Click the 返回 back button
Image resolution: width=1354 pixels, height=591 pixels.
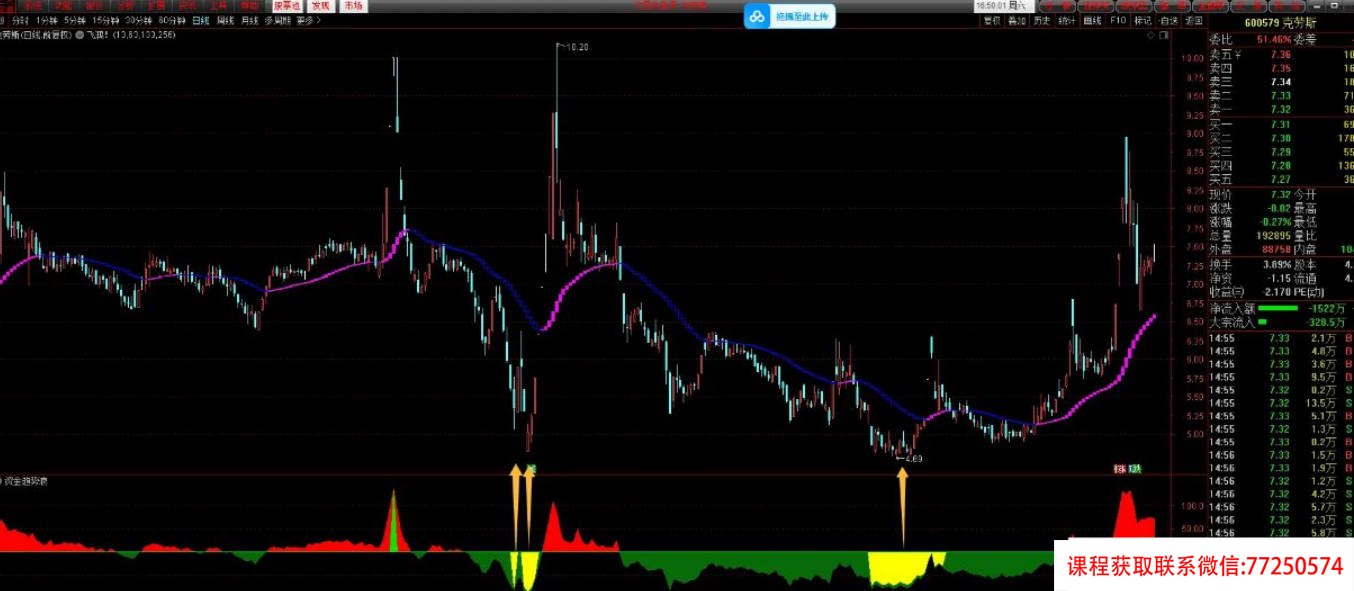(1193, 20)
